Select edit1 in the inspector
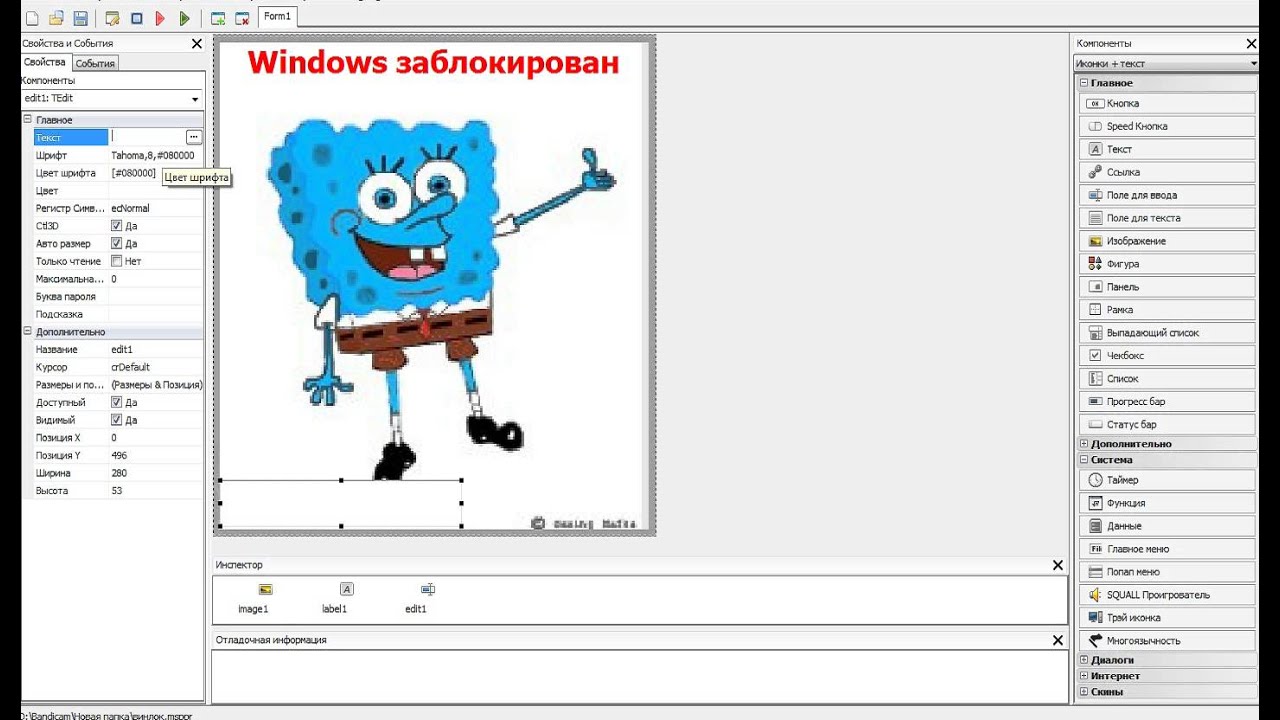 (x=416, y=598)
